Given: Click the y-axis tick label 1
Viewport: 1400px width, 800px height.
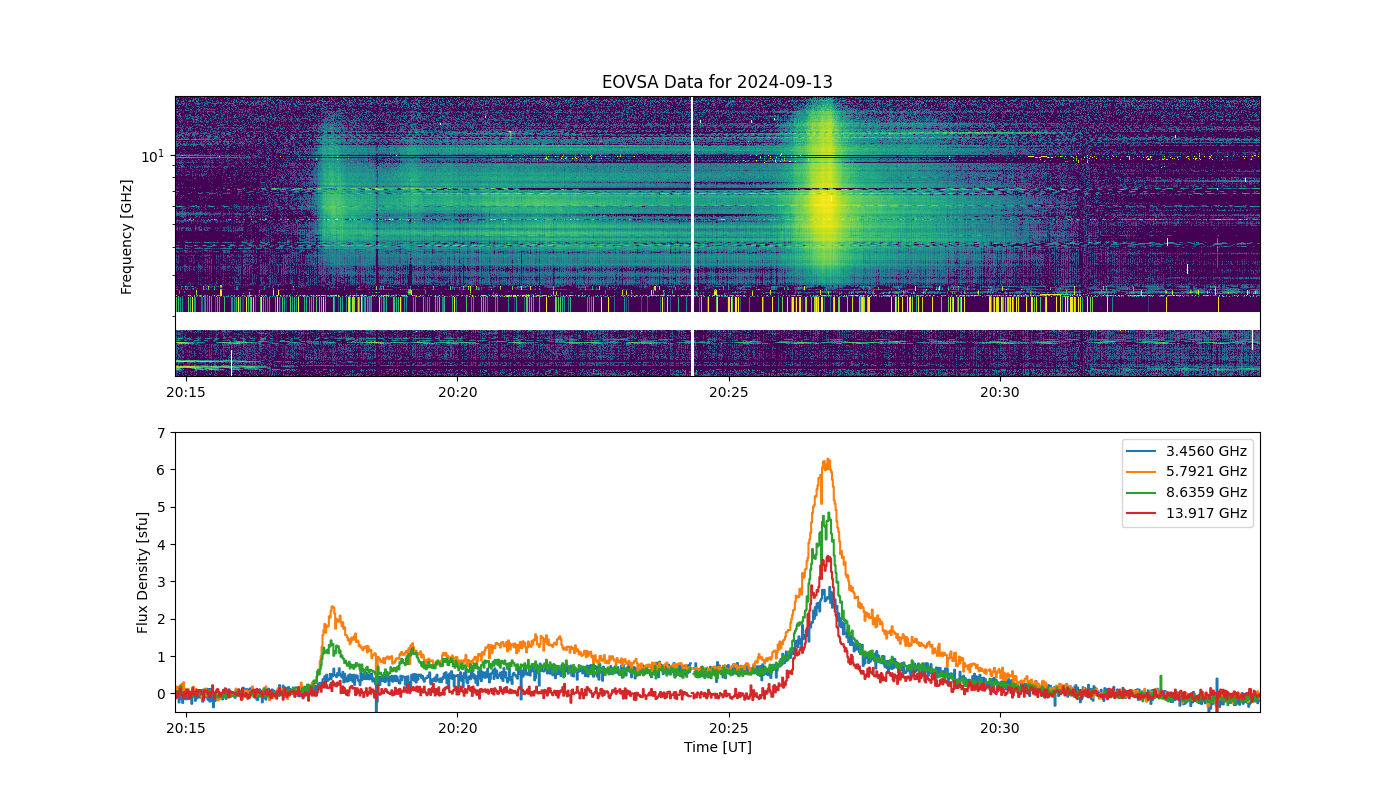Looking at the screenshot, I should (x=161, y=657).
